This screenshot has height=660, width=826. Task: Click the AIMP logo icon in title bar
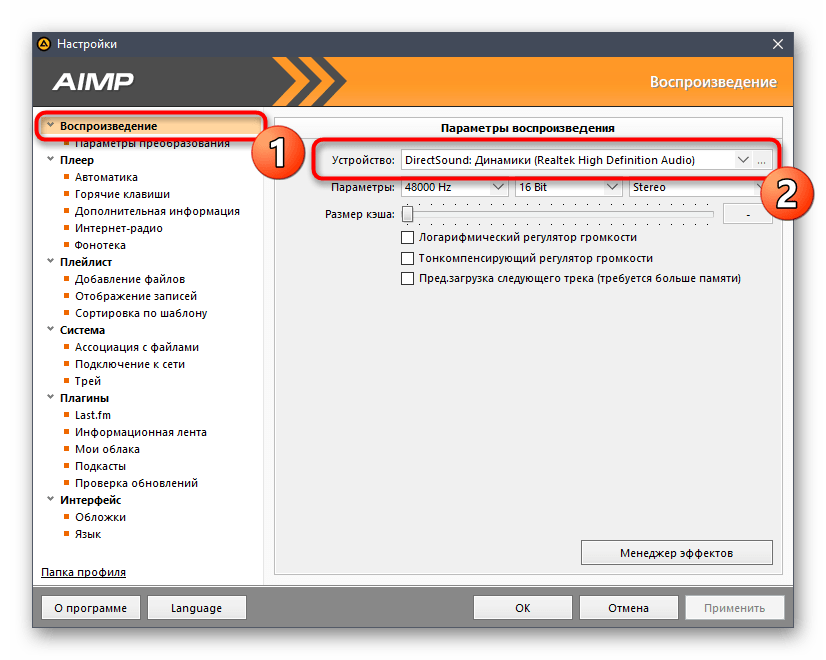click(44, 44)
